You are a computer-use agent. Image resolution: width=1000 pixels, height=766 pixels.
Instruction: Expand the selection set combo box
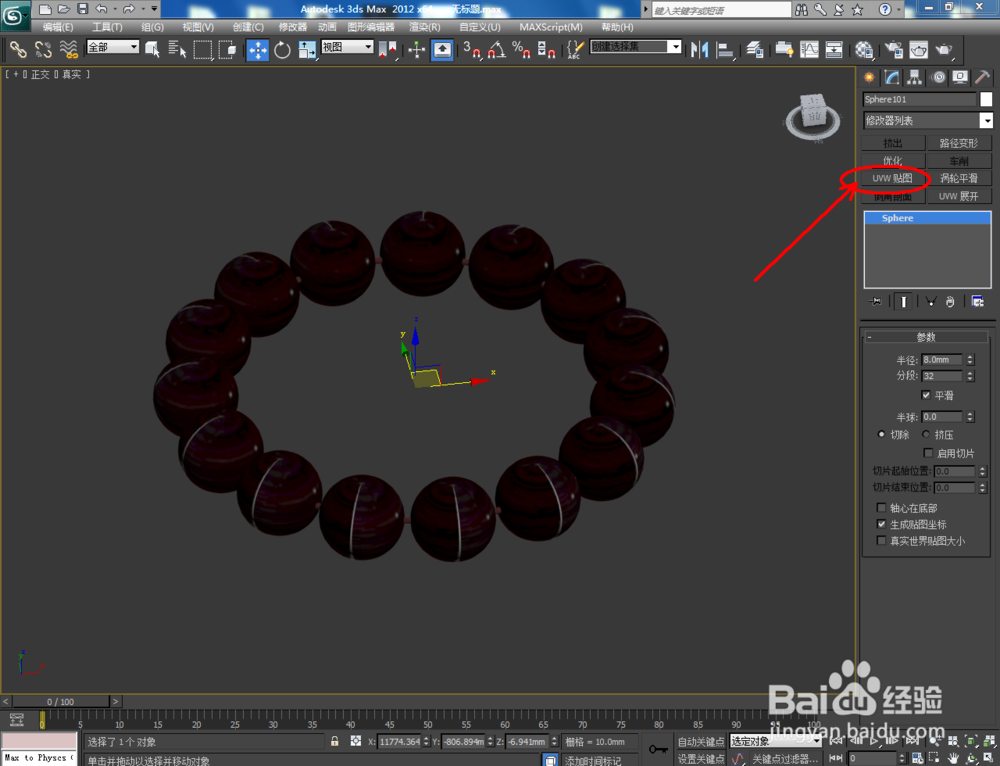[x=675, y=46]
